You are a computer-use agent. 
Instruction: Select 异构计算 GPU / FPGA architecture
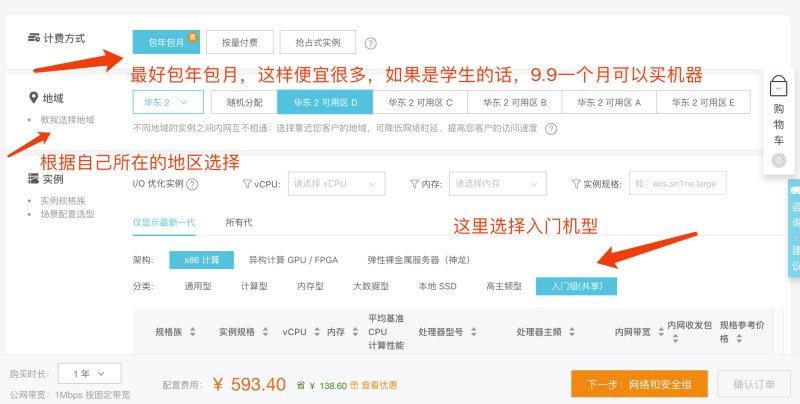pos(293,260)
